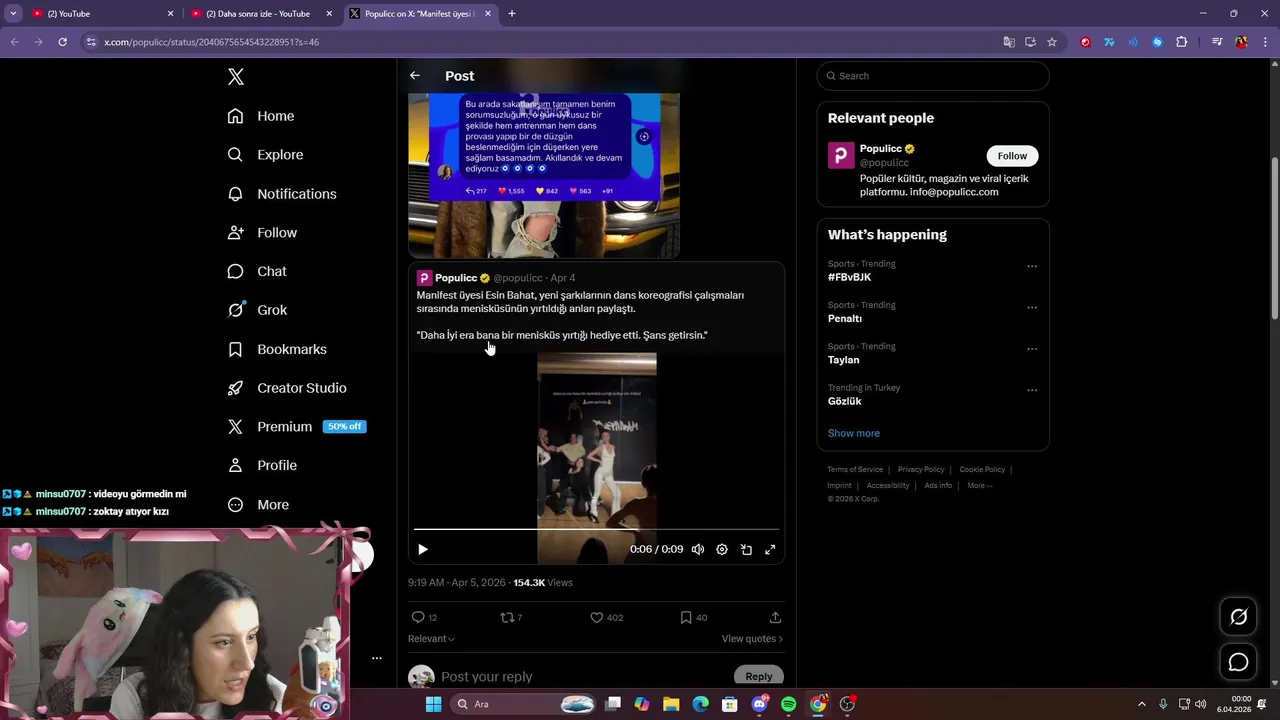Image resolution: width=1280 pixels, height=720 pixels.
Task: Play the Esin Bahat dance video
Action: [x=423, y=549]
